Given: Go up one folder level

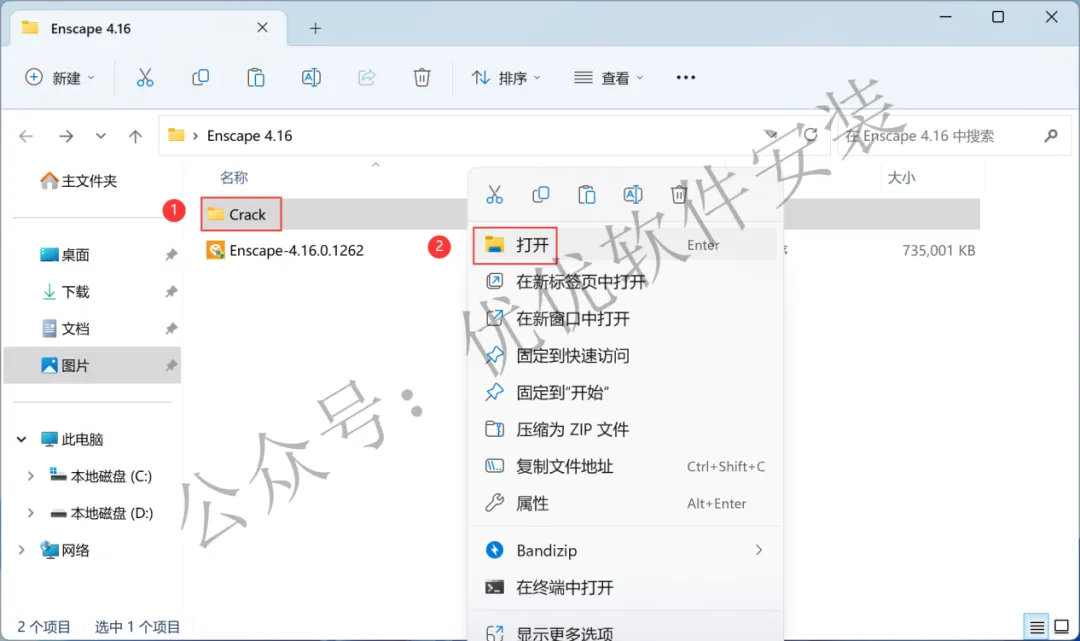Looking at the screenshot, I should coord(136,136).
